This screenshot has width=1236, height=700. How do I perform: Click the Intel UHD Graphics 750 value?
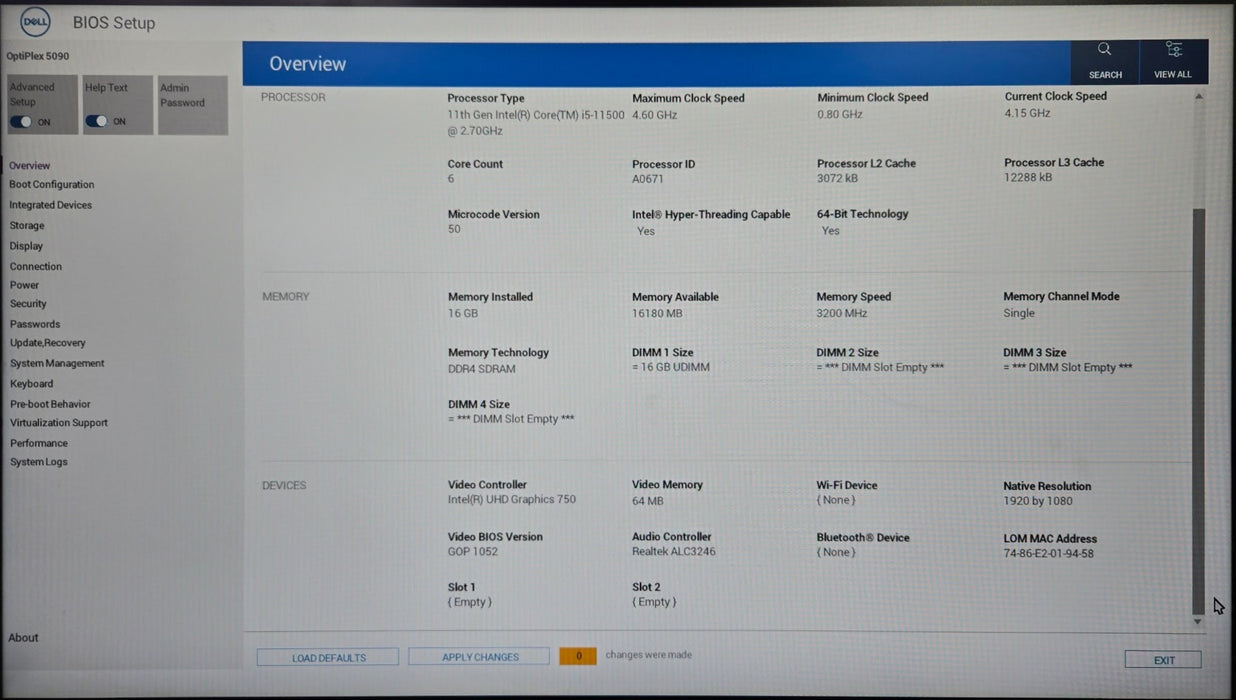512,499
